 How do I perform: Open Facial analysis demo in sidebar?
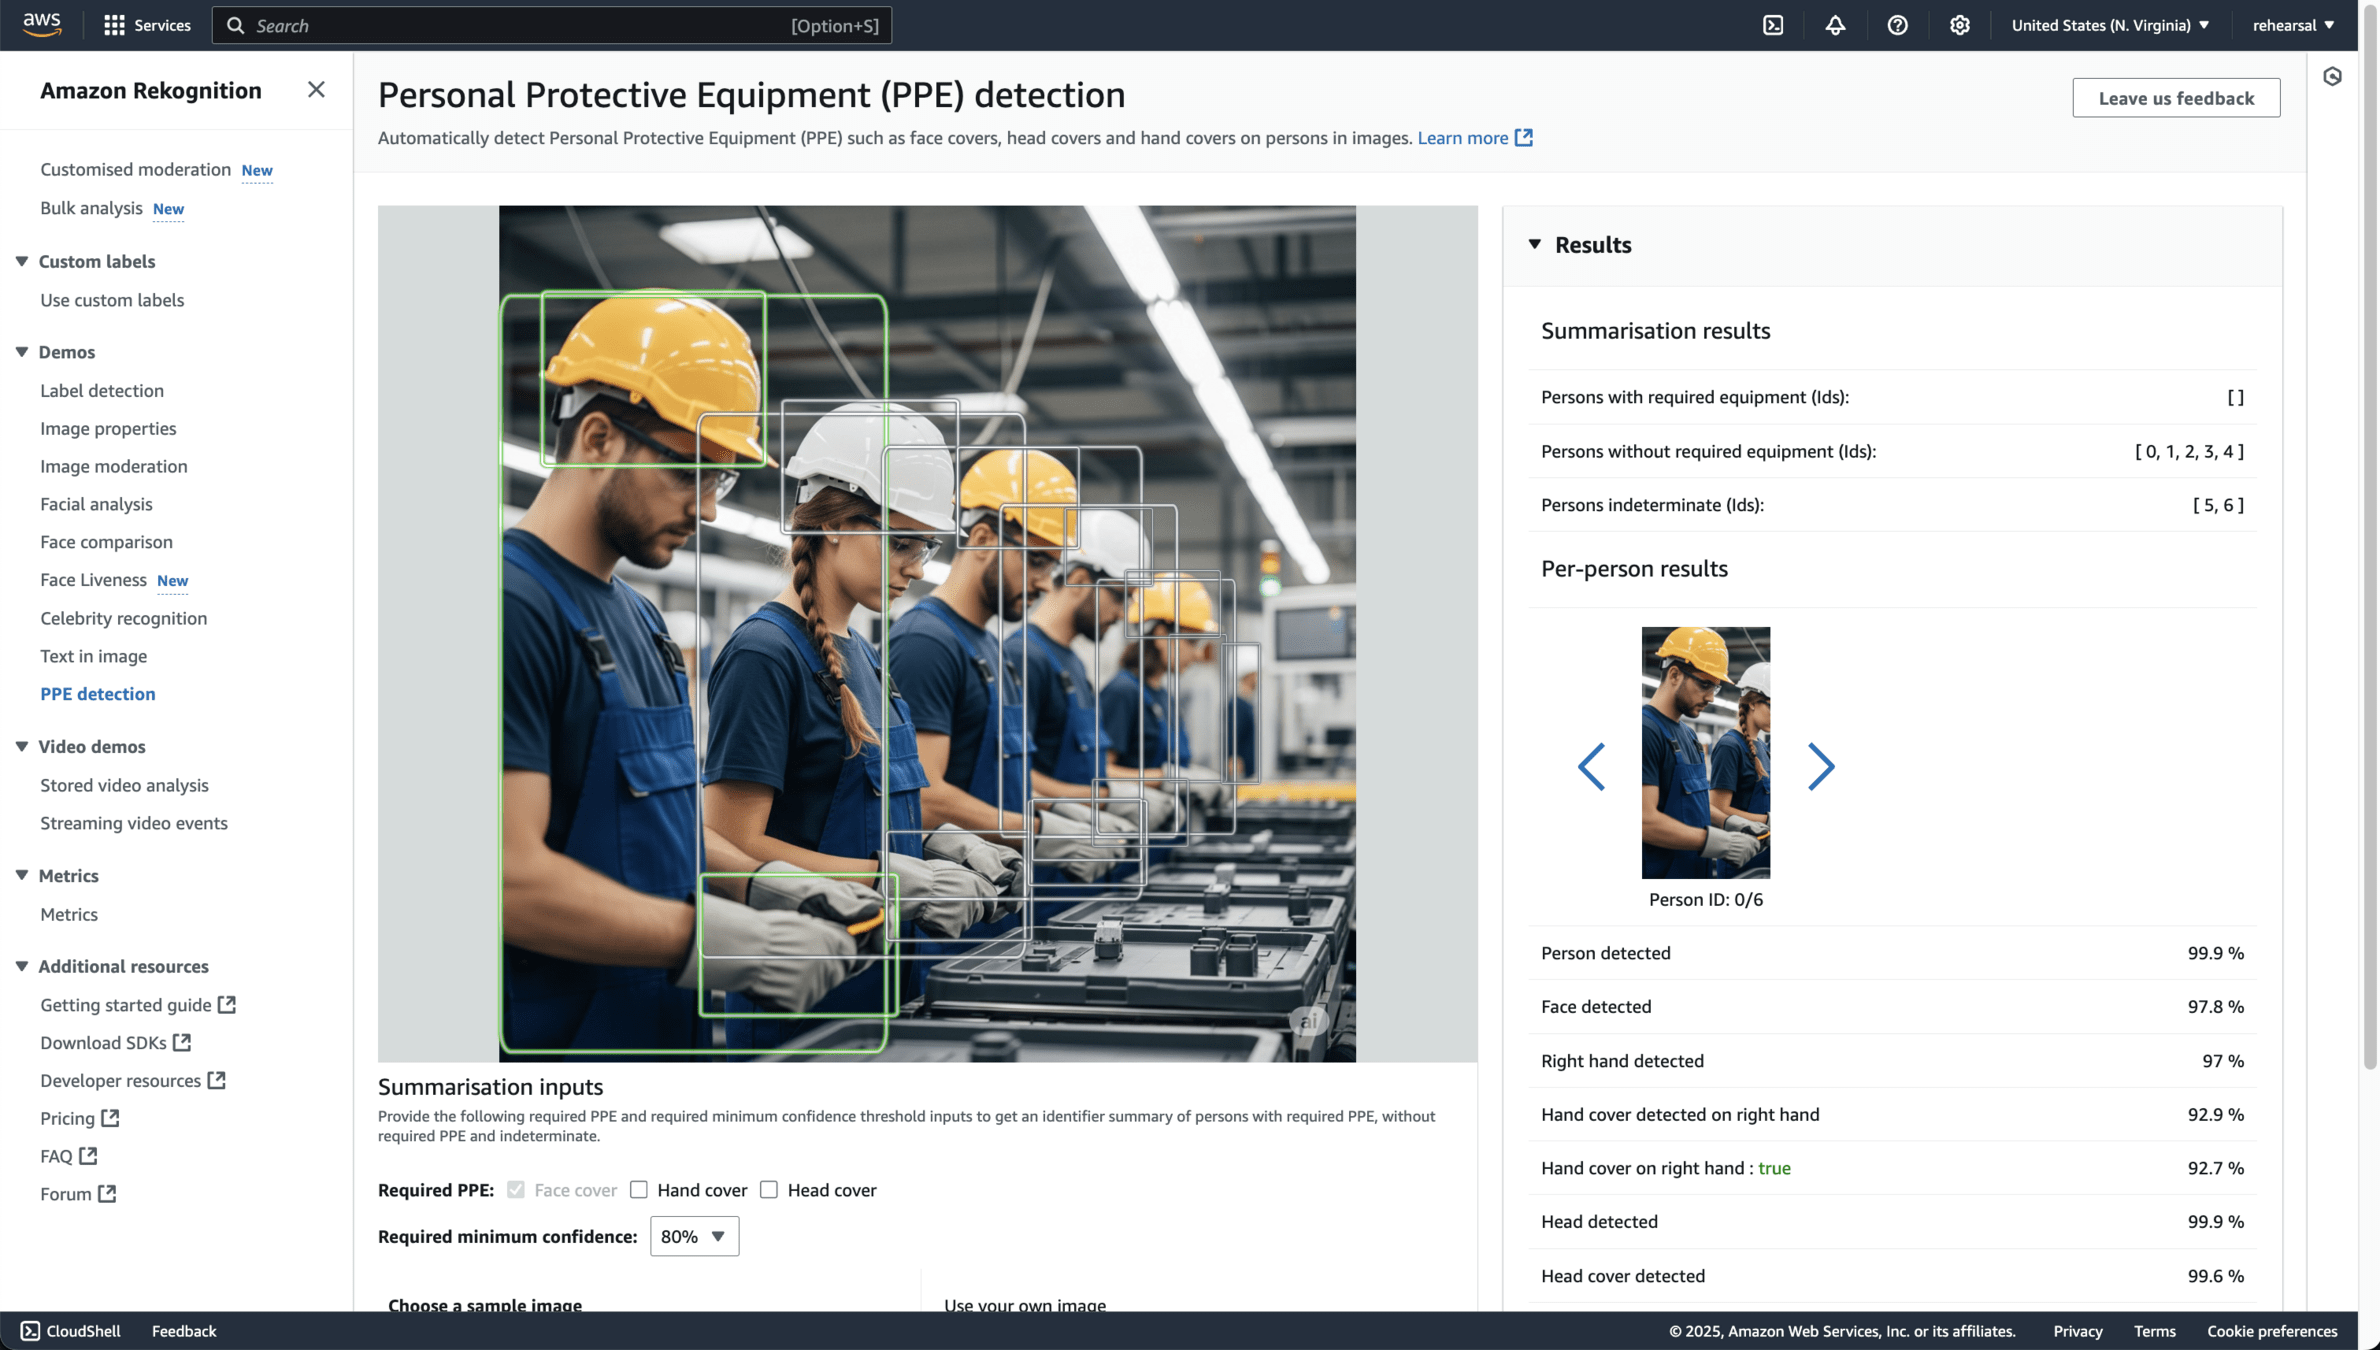(x=96, y=504)
